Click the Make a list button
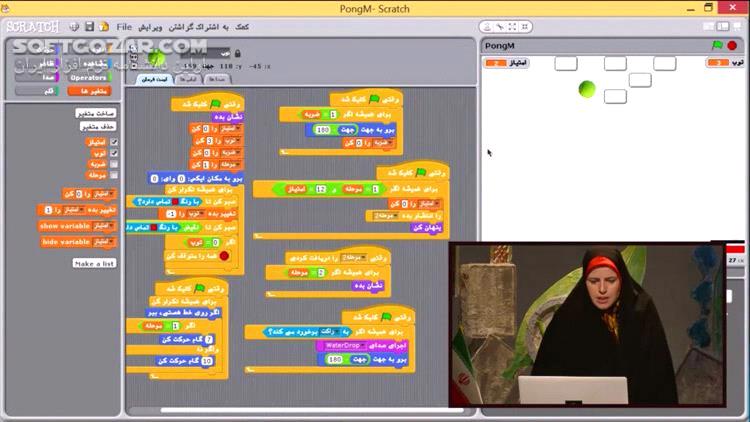The image size is (750, 422). pyautogui.click(x=94, y=264)
